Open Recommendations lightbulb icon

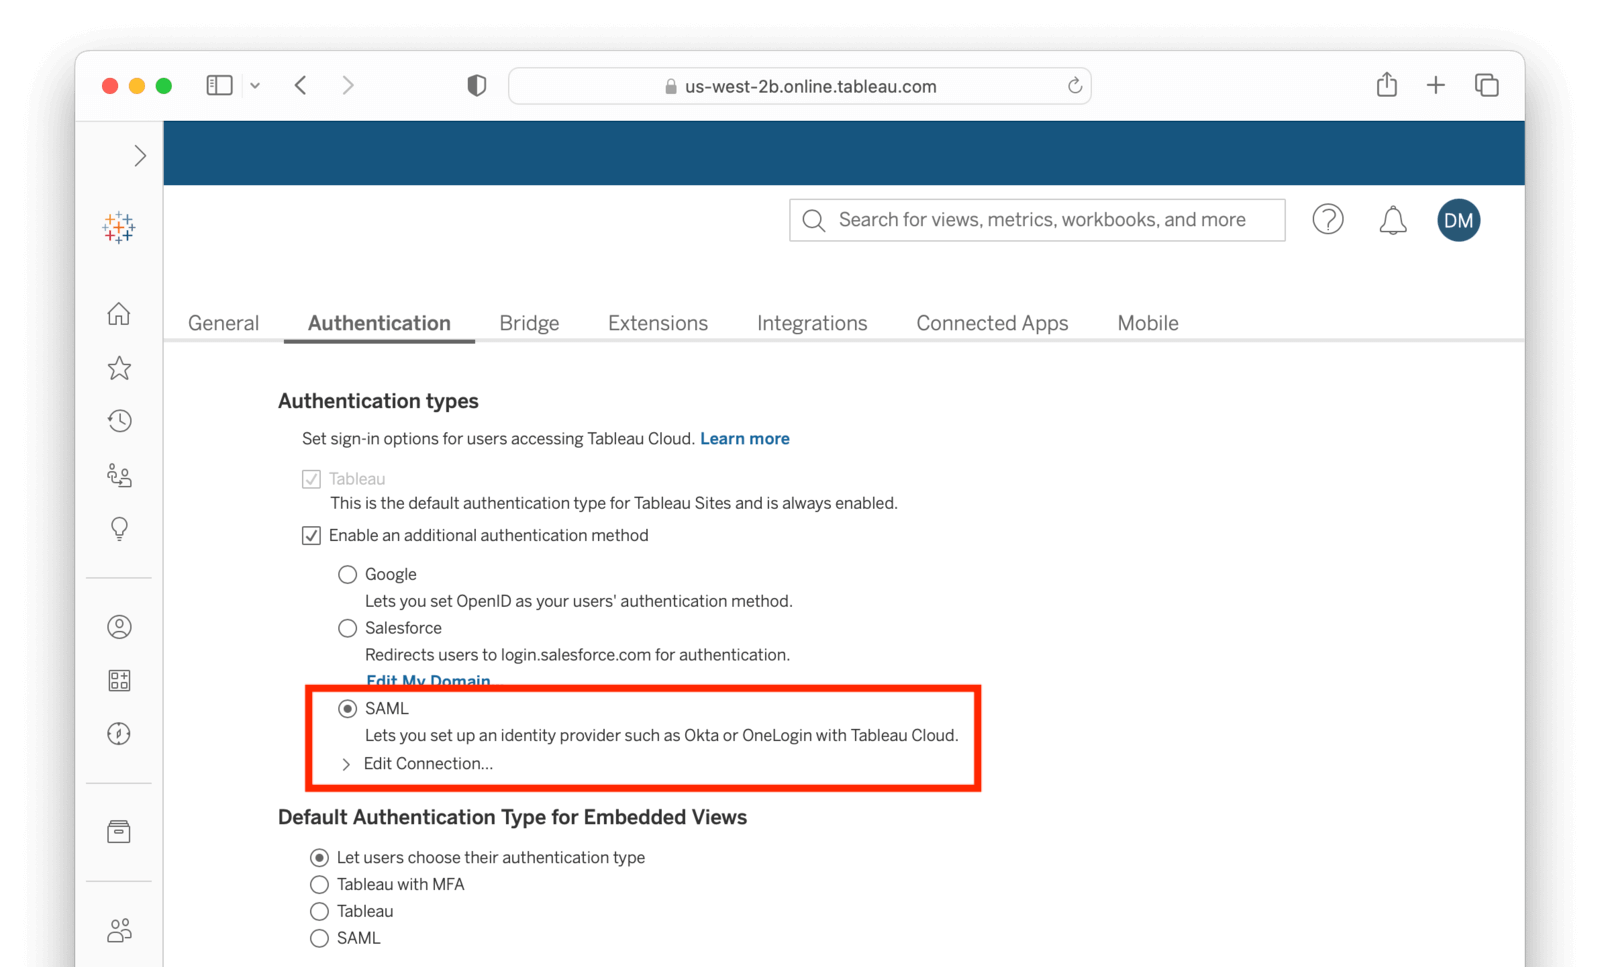pos(119,528)
